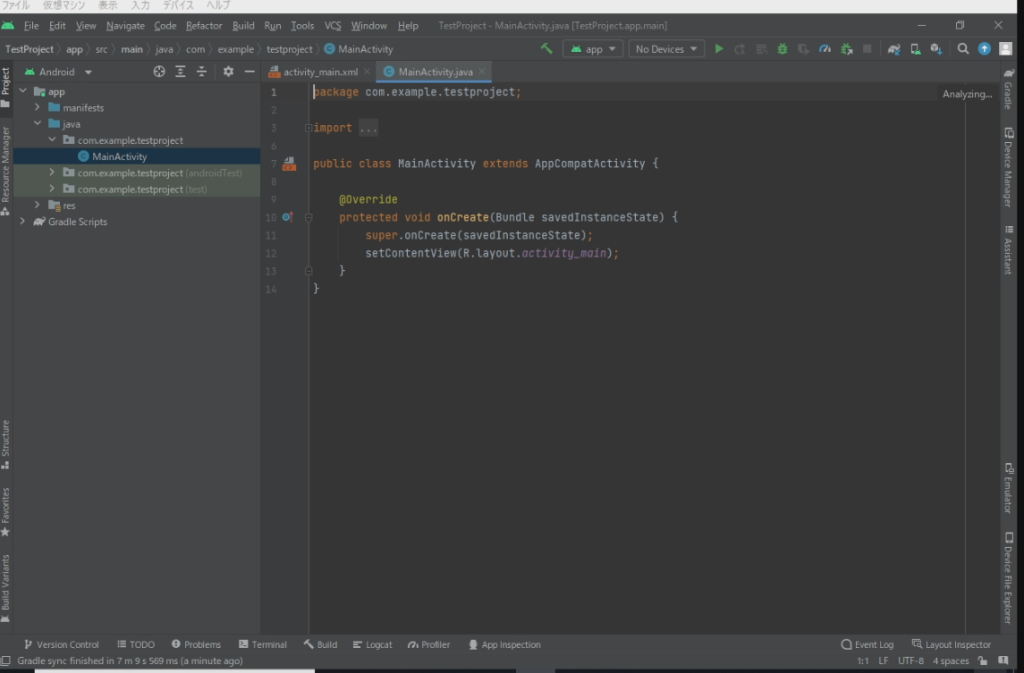Switch to the activity_main.xml tab
Viewport: 1024px width, 673px height.
click(320, 72)
